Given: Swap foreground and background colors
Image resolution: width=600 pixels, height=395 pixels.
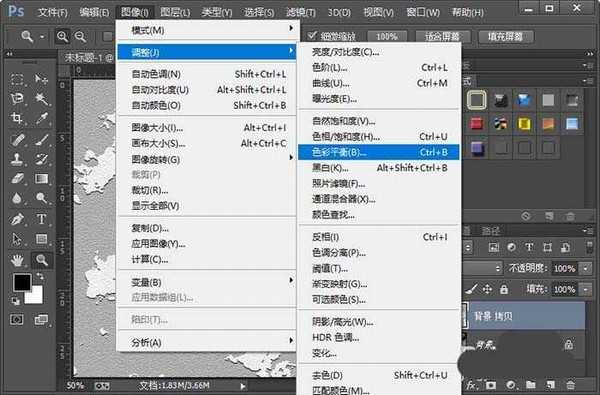Looking at the screenshot, I should point(40,276).
